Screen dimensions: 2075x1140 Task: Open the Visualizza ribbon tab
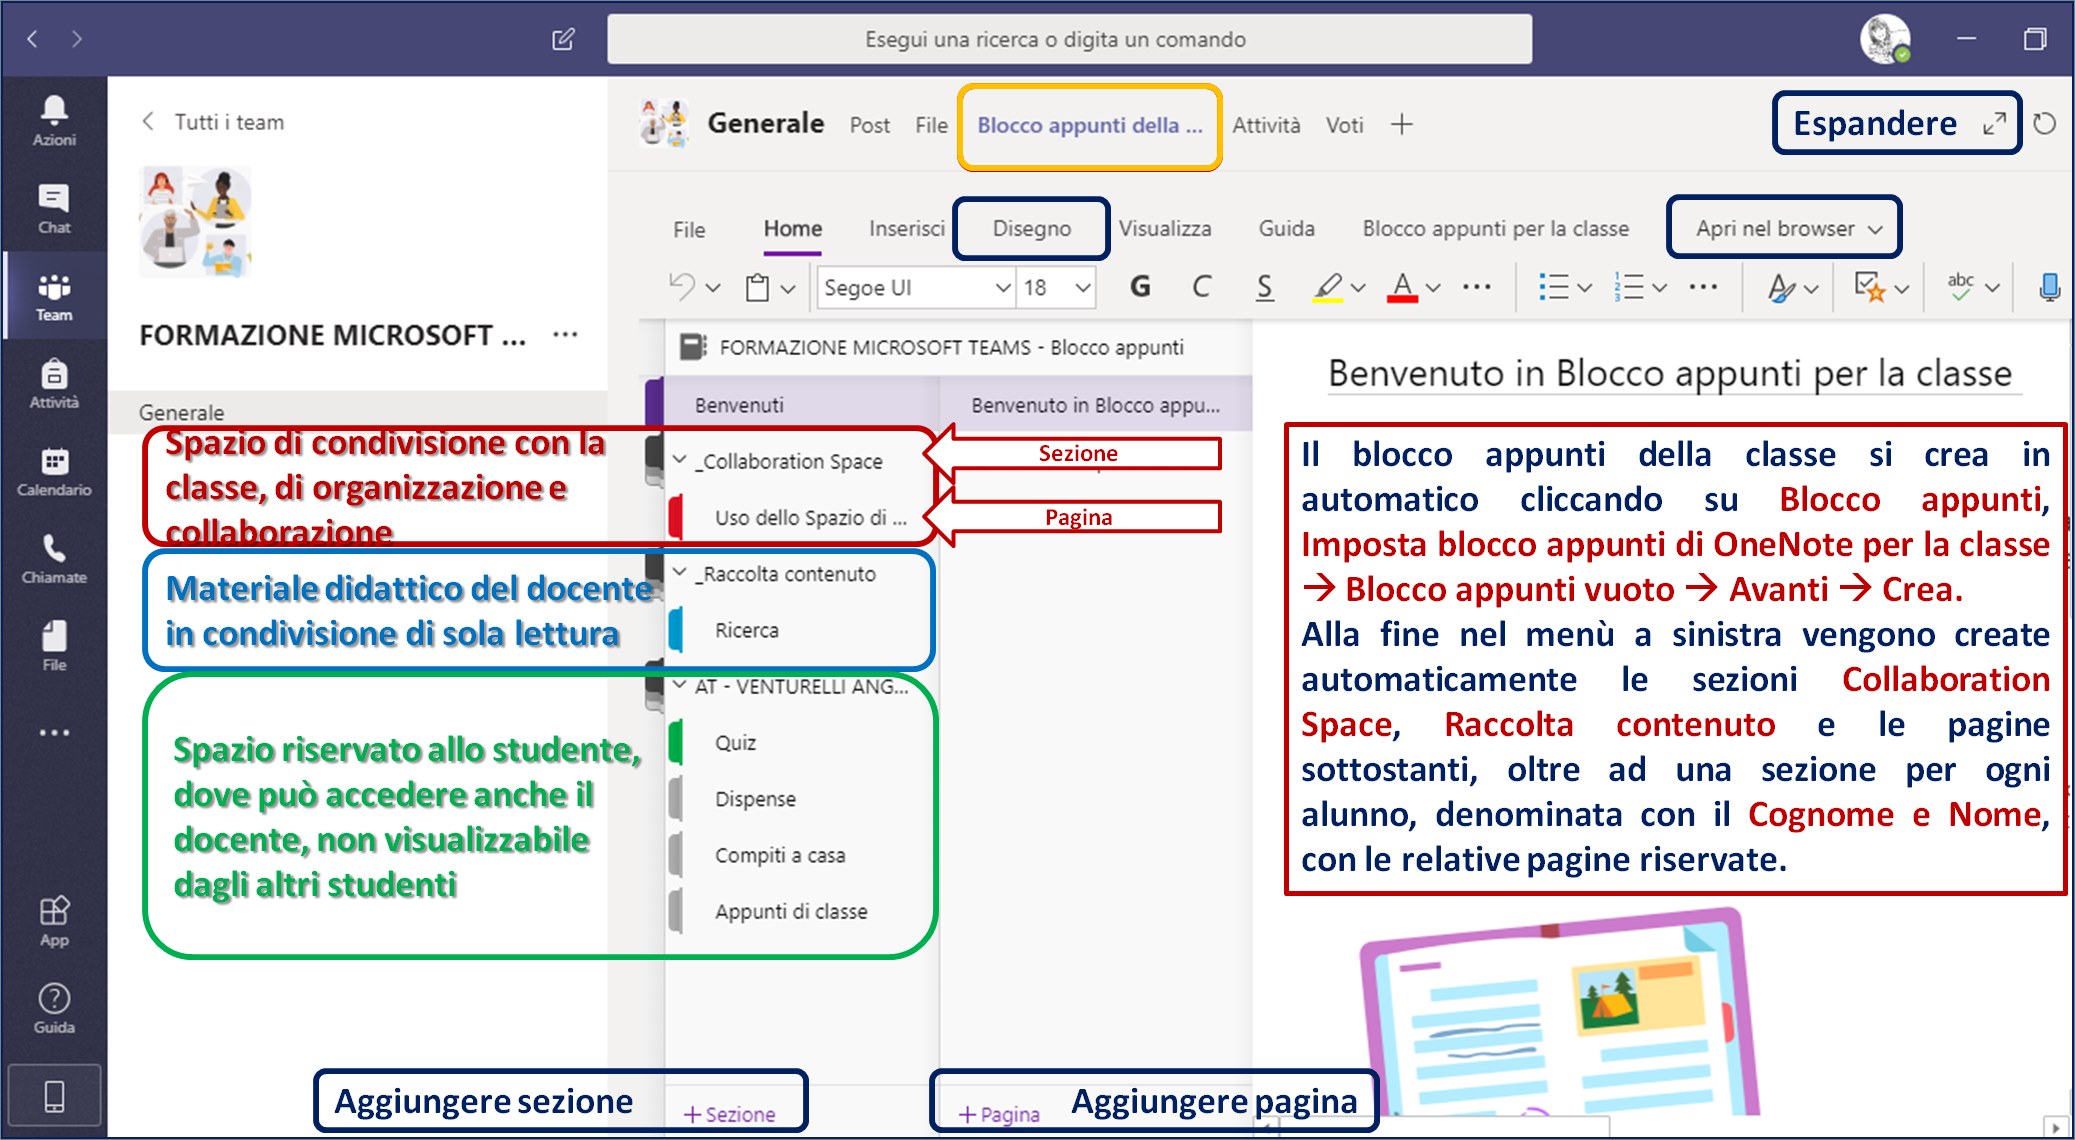click(x=1164, y=228)
